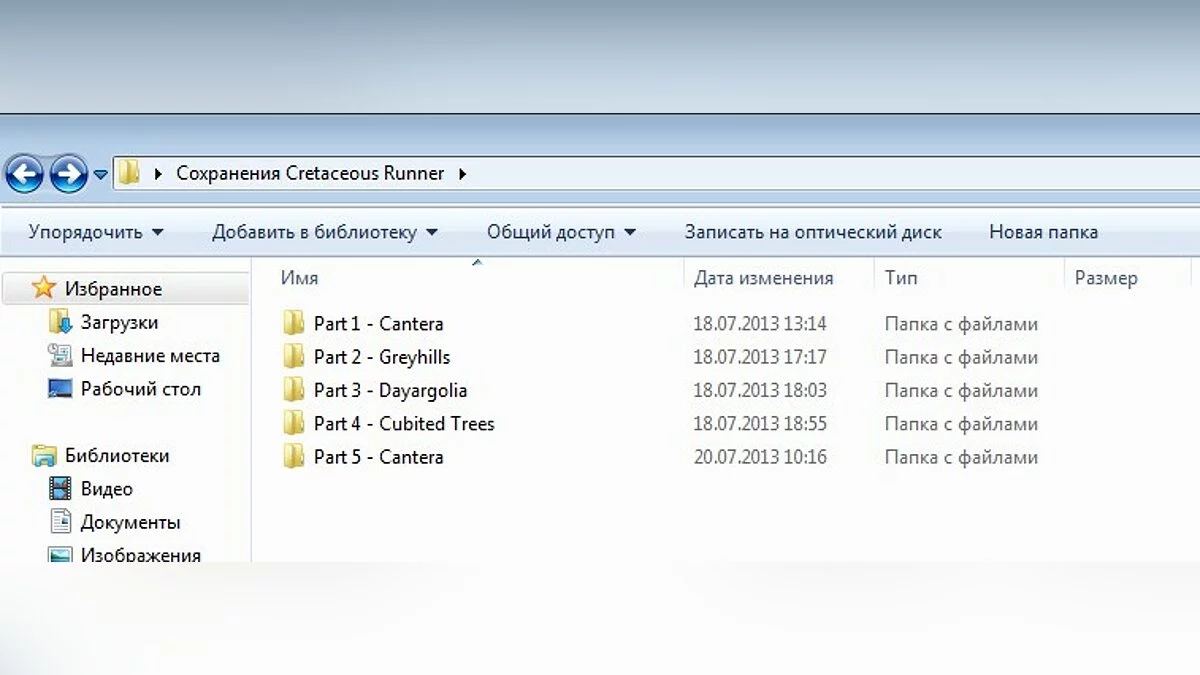Create a folder with Новая папка
This screenshot has height=675, width=1200.
coord(1043,232)
